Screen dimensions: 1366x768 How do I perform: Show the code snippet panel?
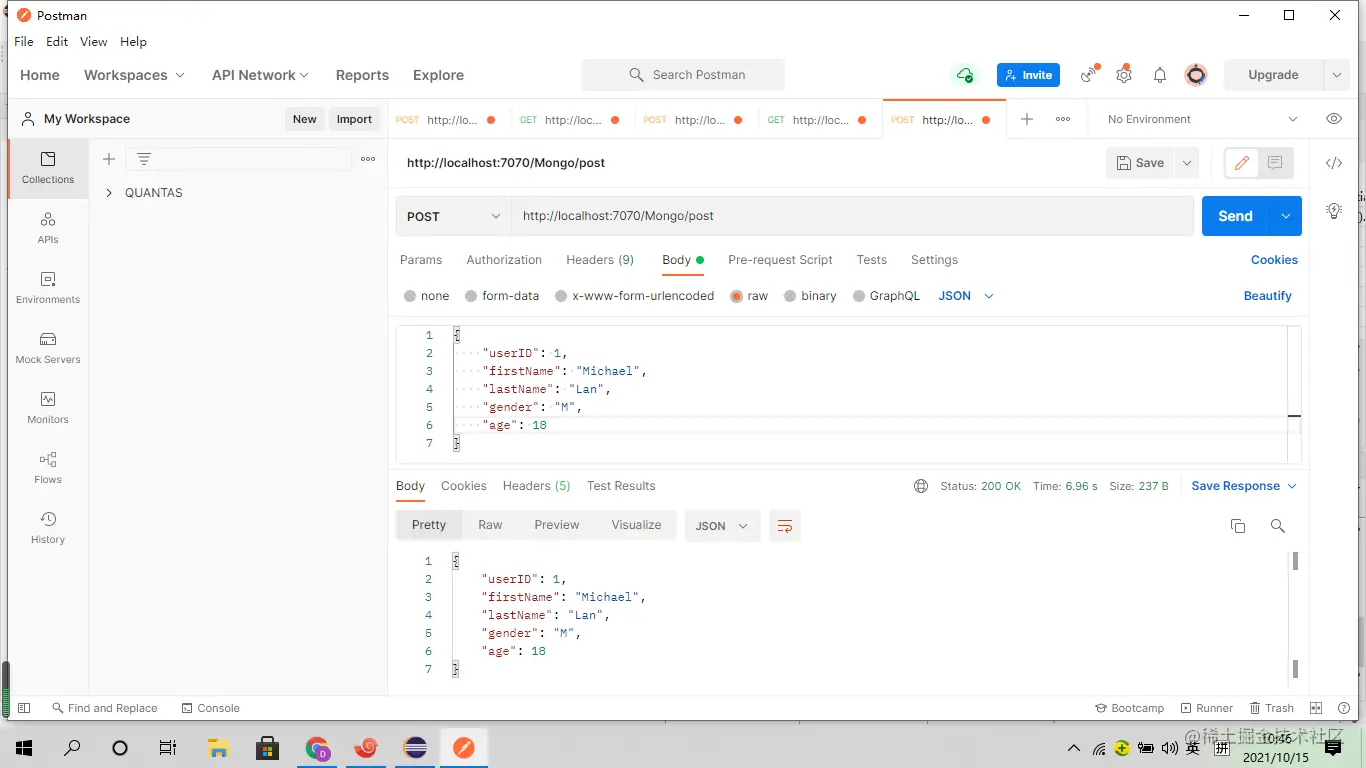point(1334,163)
